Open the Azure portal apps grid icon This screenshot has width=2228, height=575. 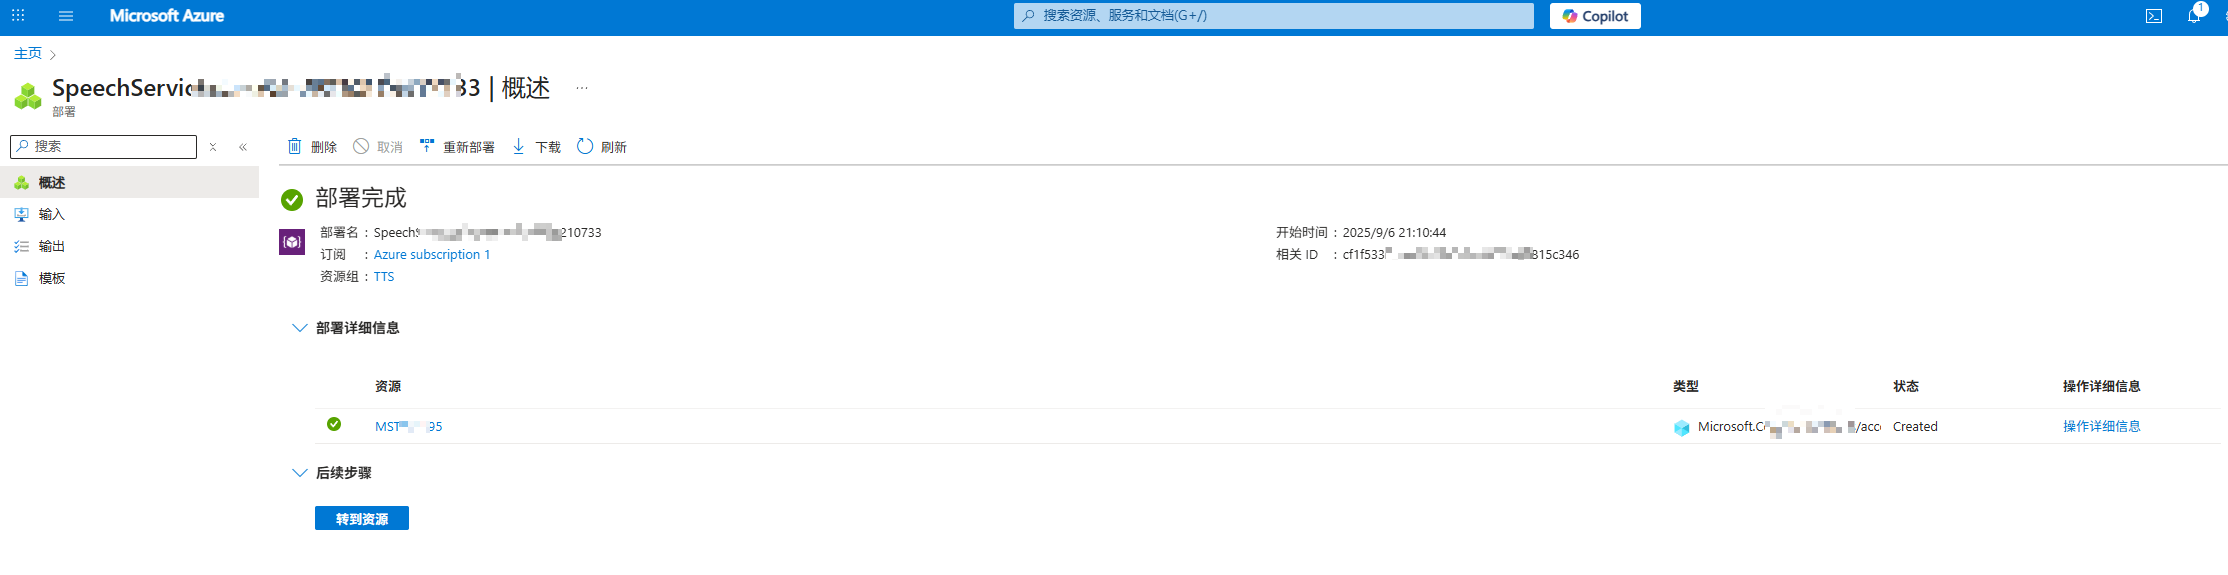[18, 16]
